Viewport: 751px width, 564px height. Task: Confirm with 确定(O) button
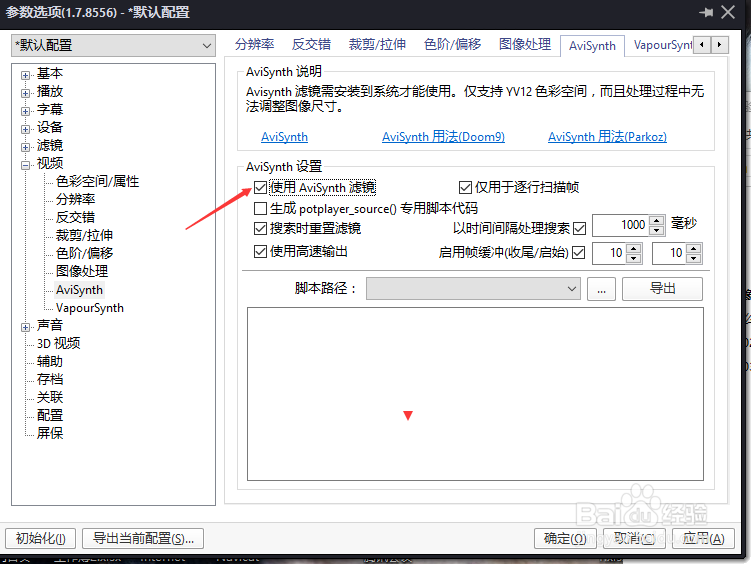pyautogui.click(x=565, y=539)
